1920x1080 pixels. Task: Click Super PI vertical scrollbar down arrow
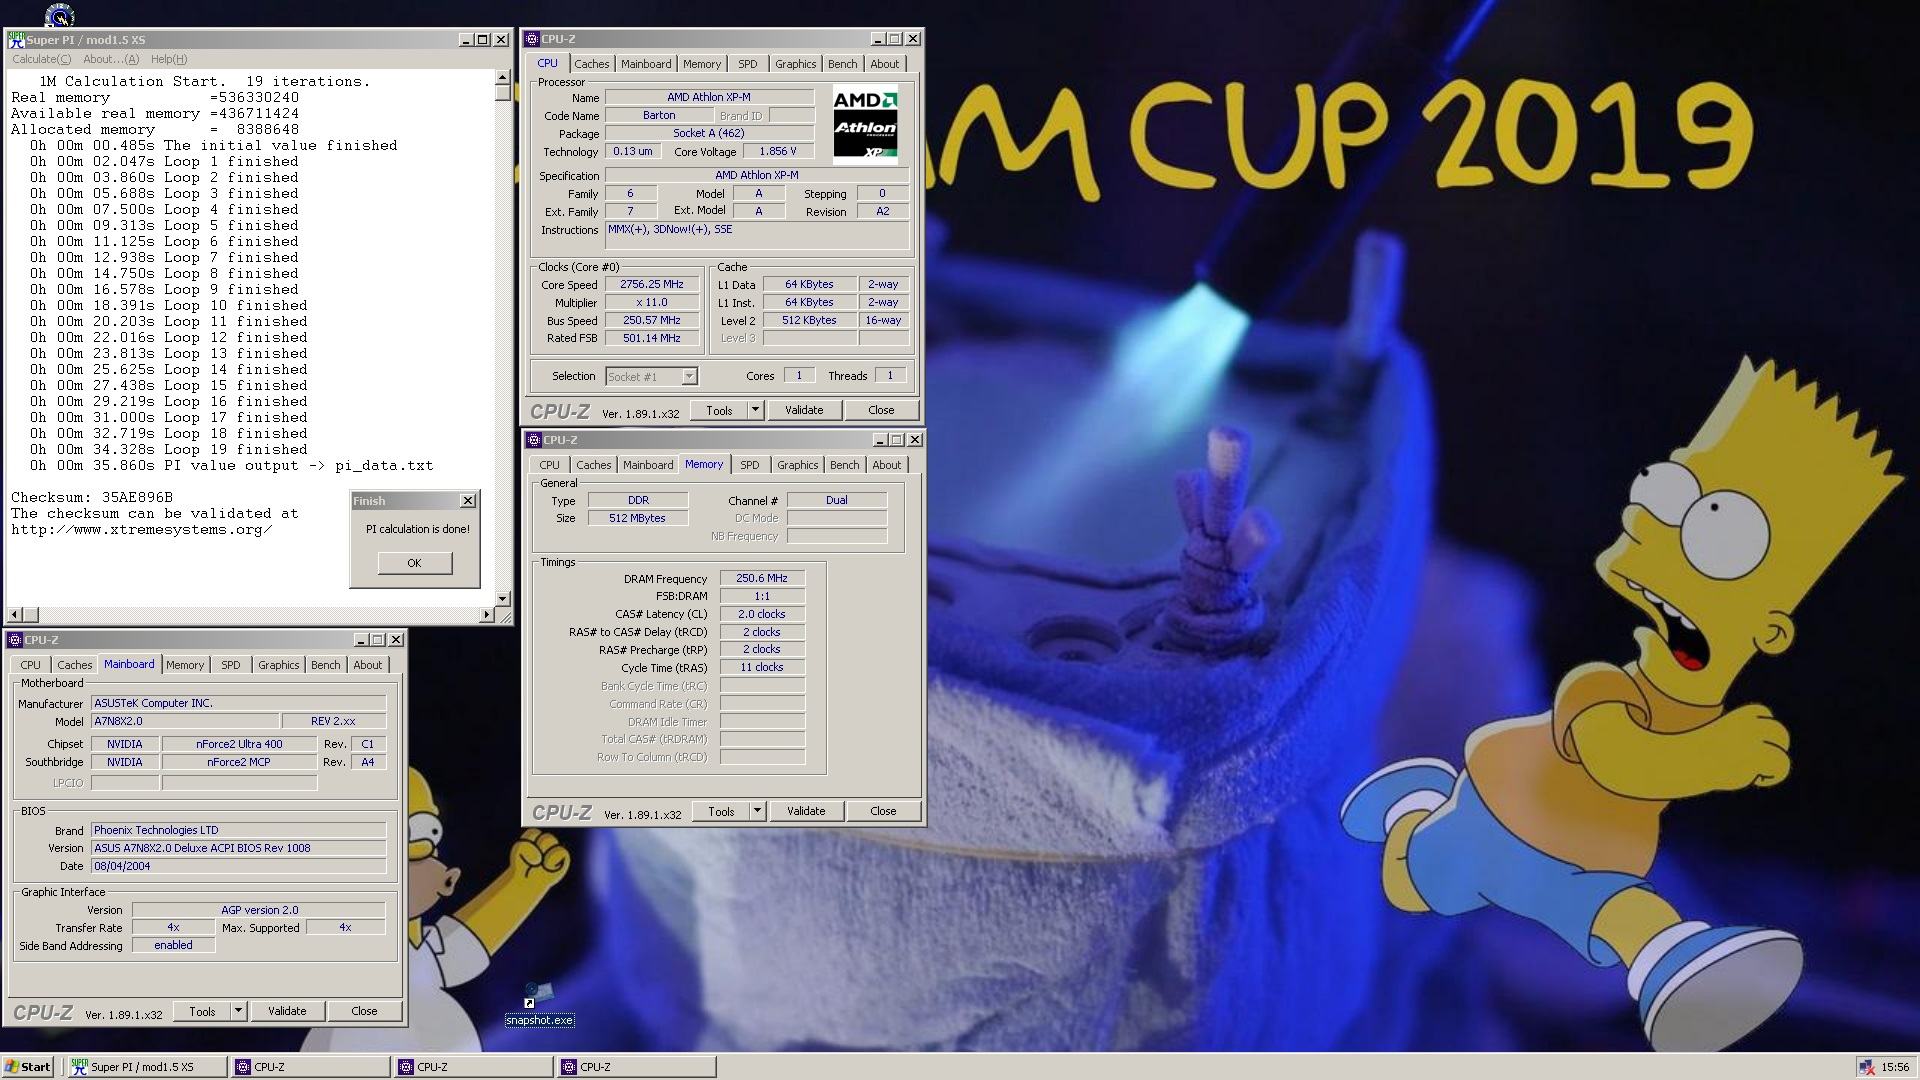[x=503, y=598]
